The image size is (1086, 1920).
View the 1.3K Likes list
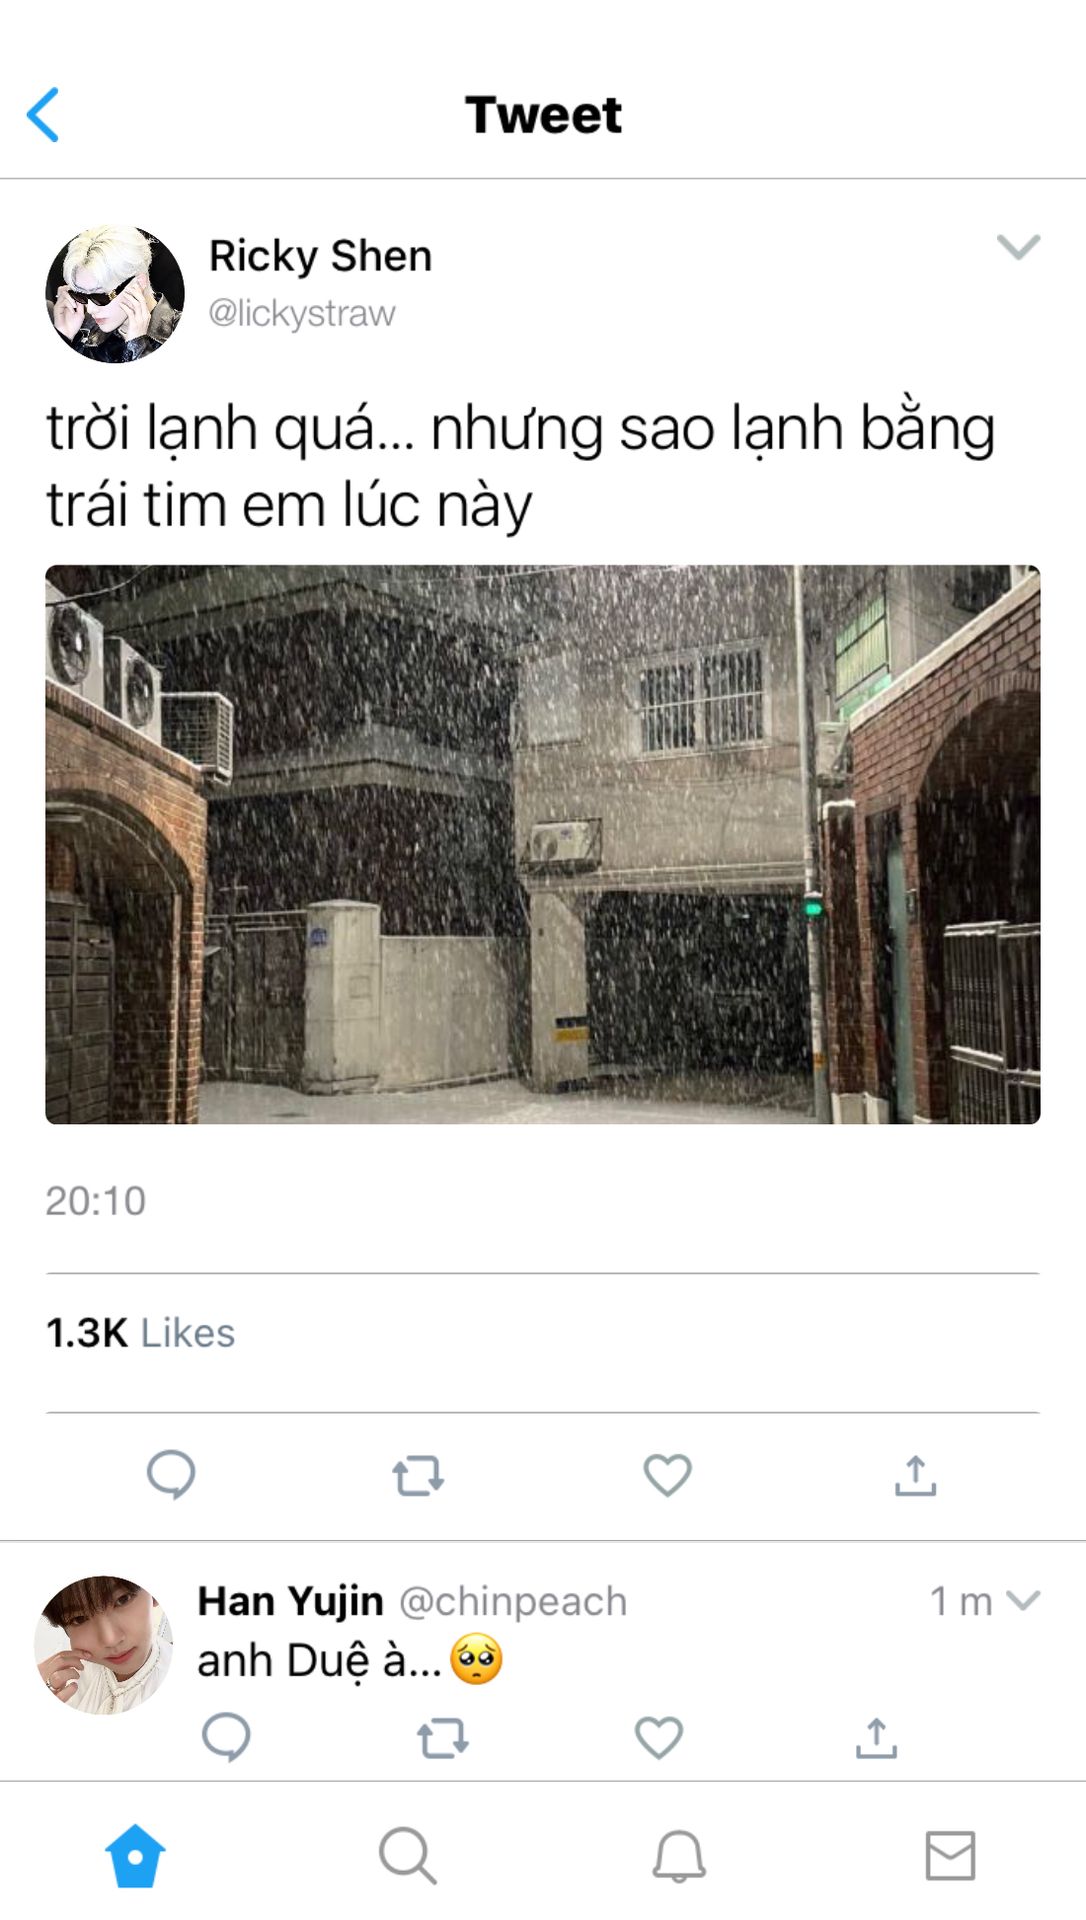pos(140,1333)
